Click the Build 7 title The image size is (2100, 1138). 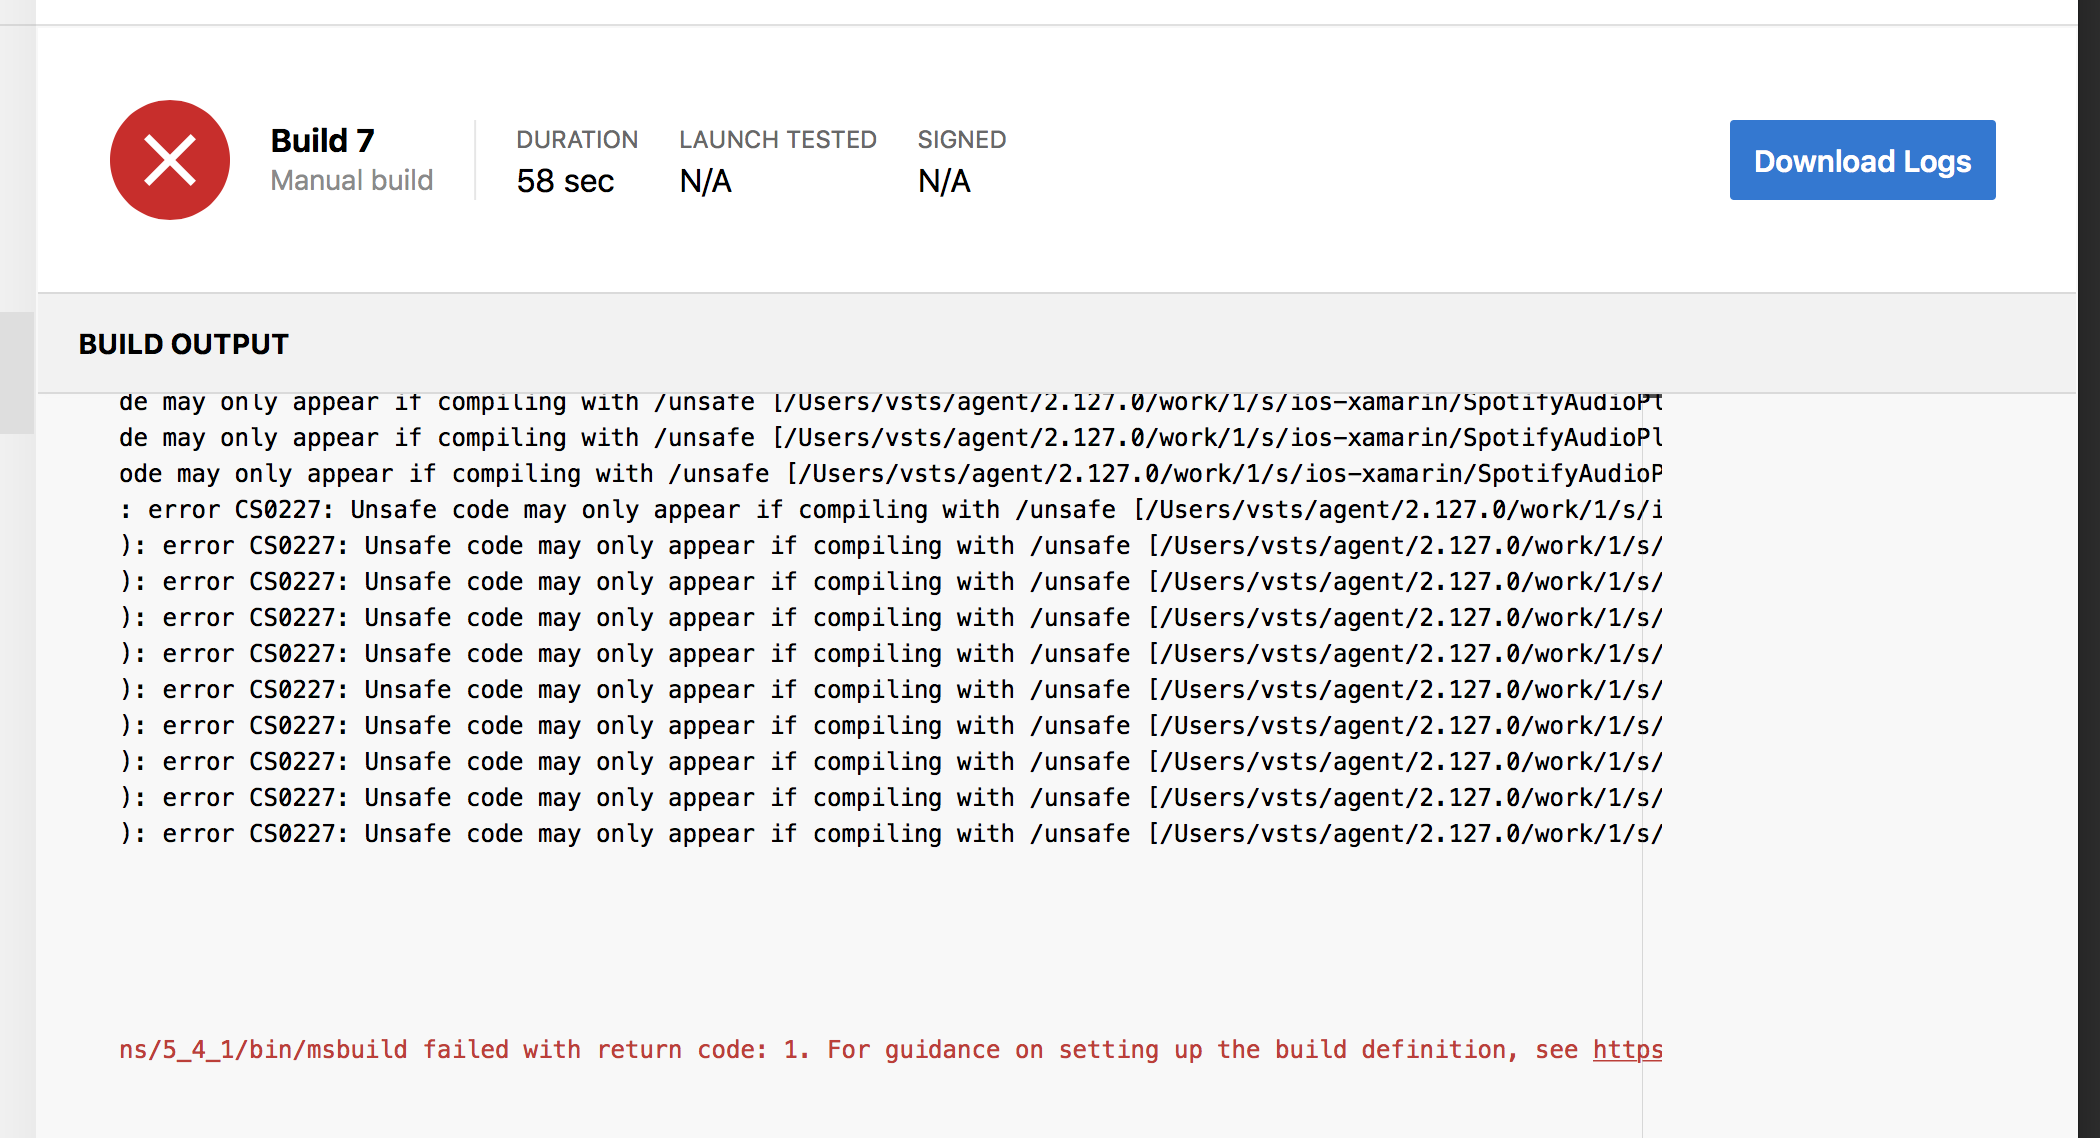pyautogui.click(x=322, y=140)
